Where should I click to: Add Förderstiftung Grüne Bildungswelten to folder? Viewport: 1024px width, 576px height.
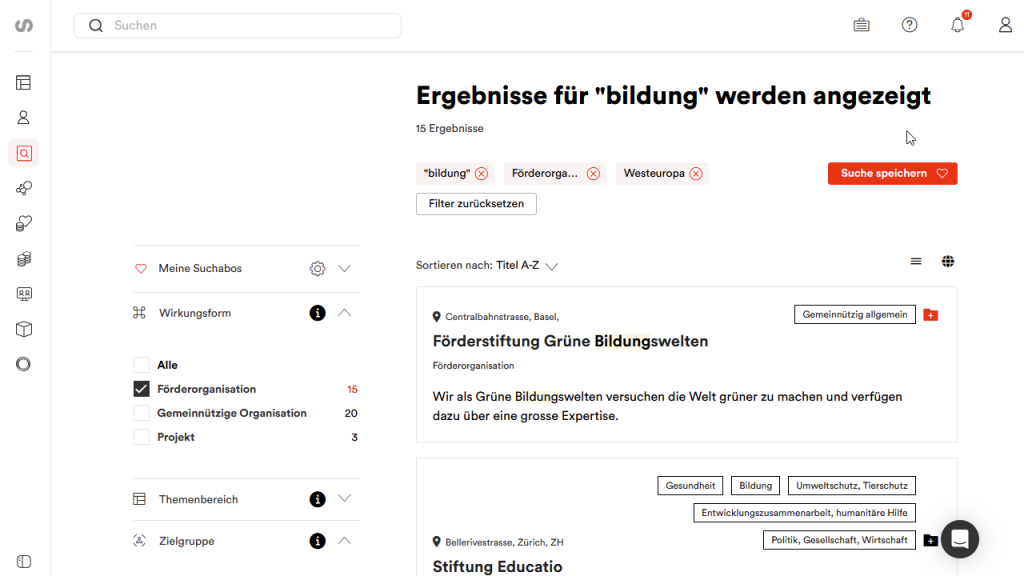tap(931, 315)
